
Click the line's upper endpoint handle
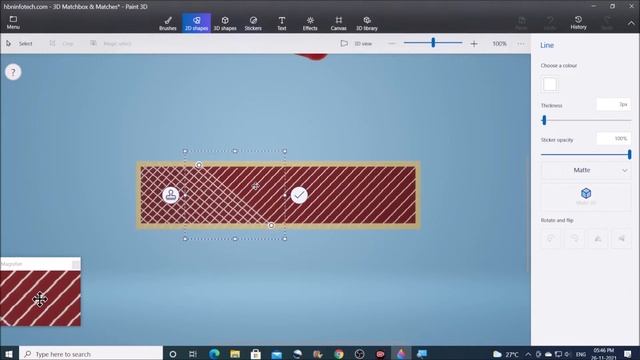click(x=199, y=165)
